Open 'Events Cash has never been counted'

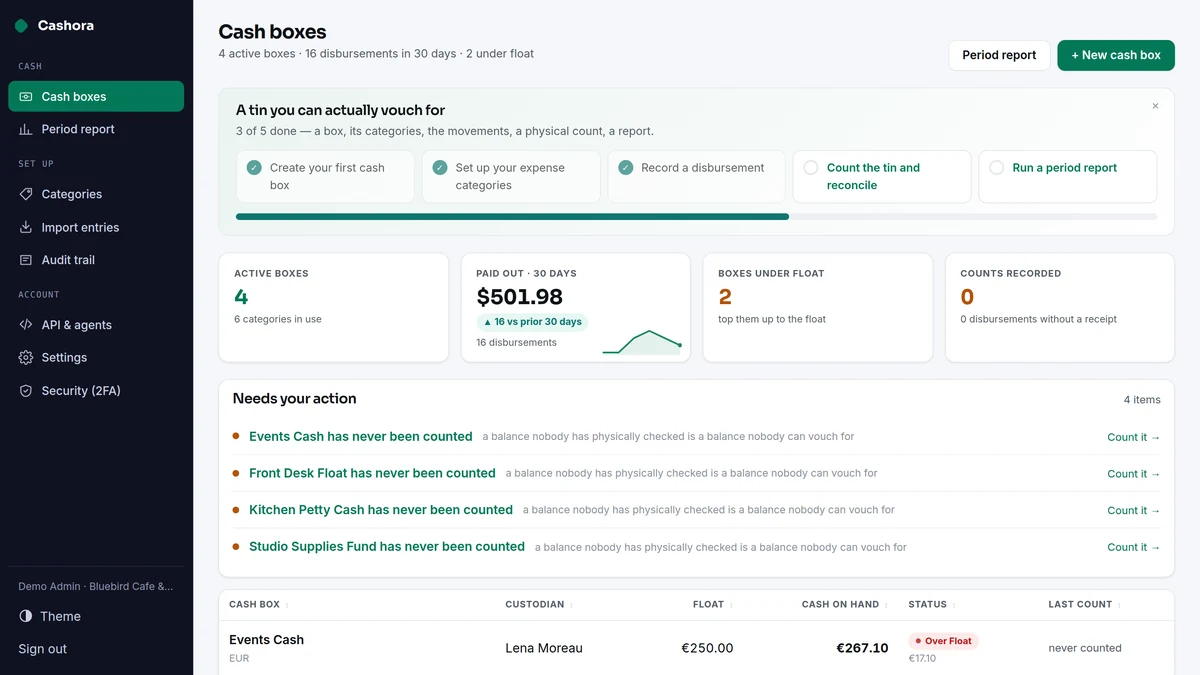[360, 437]
